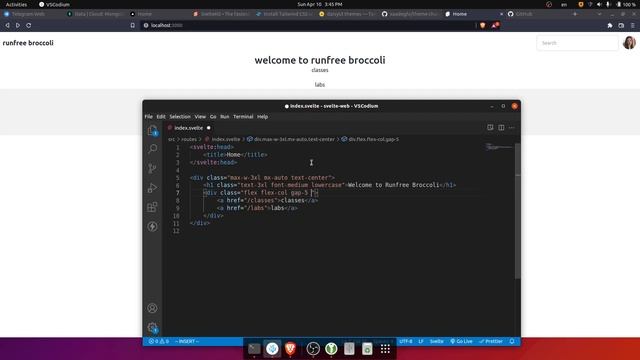Open the Edit menu in VSCodium
The width and height of the screenshot is (640, 360).
(161, 117)
